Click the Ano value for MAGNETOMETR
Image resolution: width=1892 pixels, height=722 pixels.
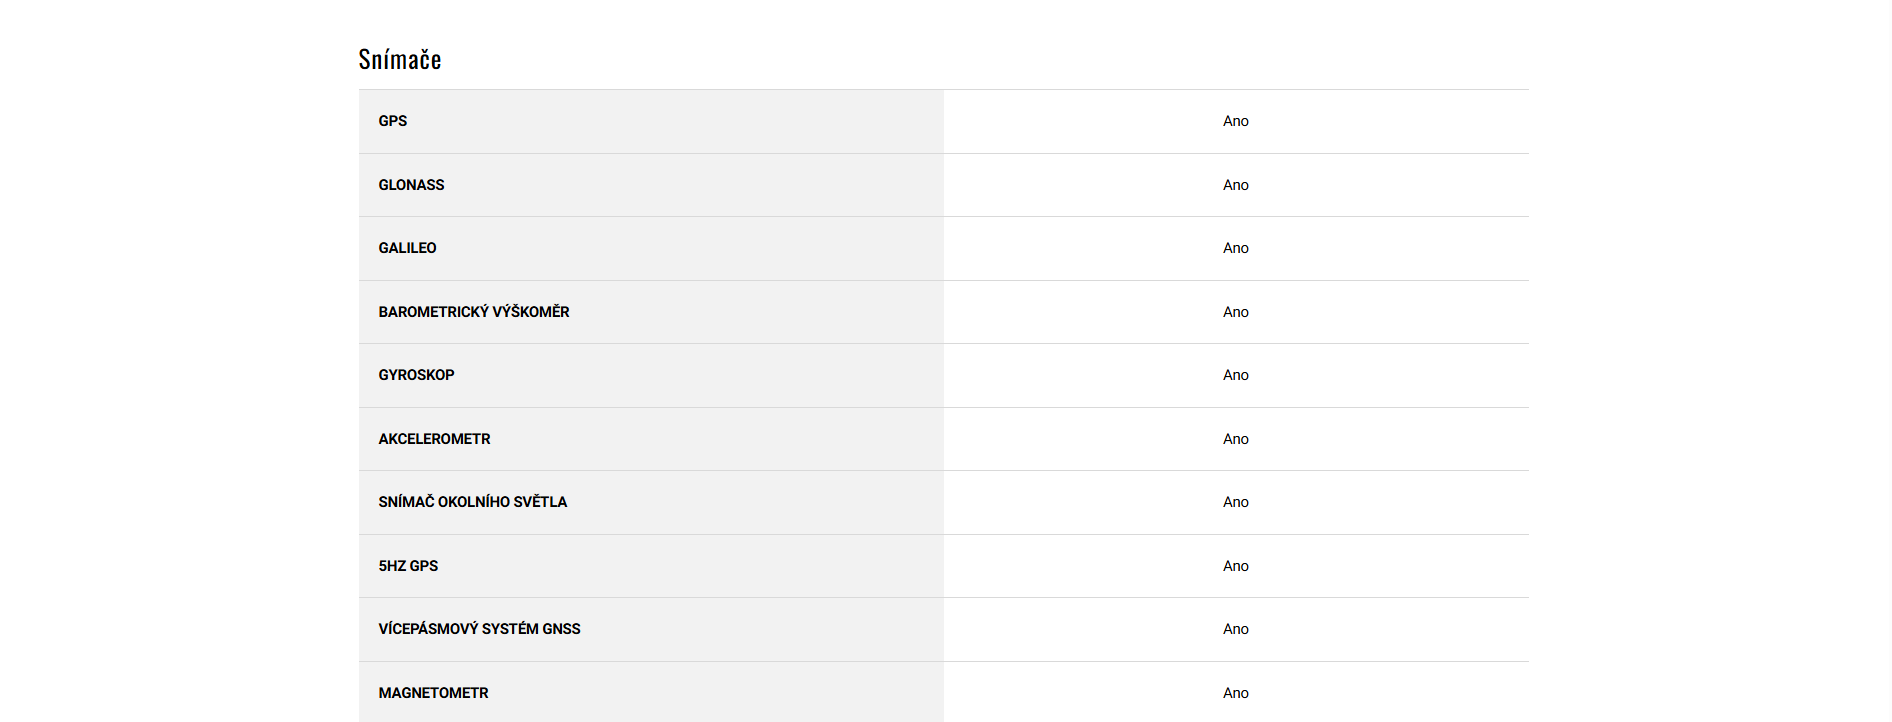[x=1236, y=693]
